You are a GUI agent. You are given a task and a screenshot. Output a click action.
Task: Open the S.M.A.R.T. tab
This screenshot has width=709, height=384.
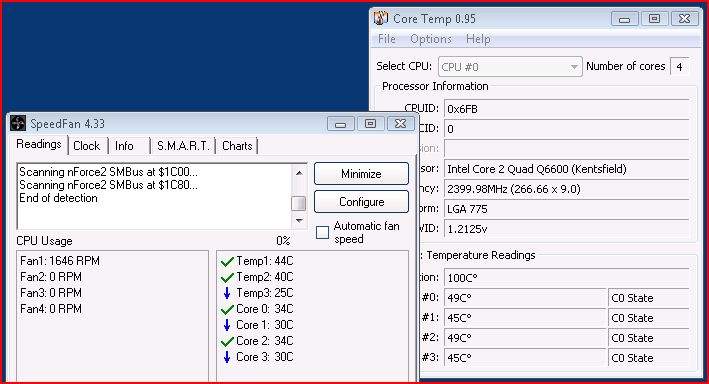(x=183, y=146)
